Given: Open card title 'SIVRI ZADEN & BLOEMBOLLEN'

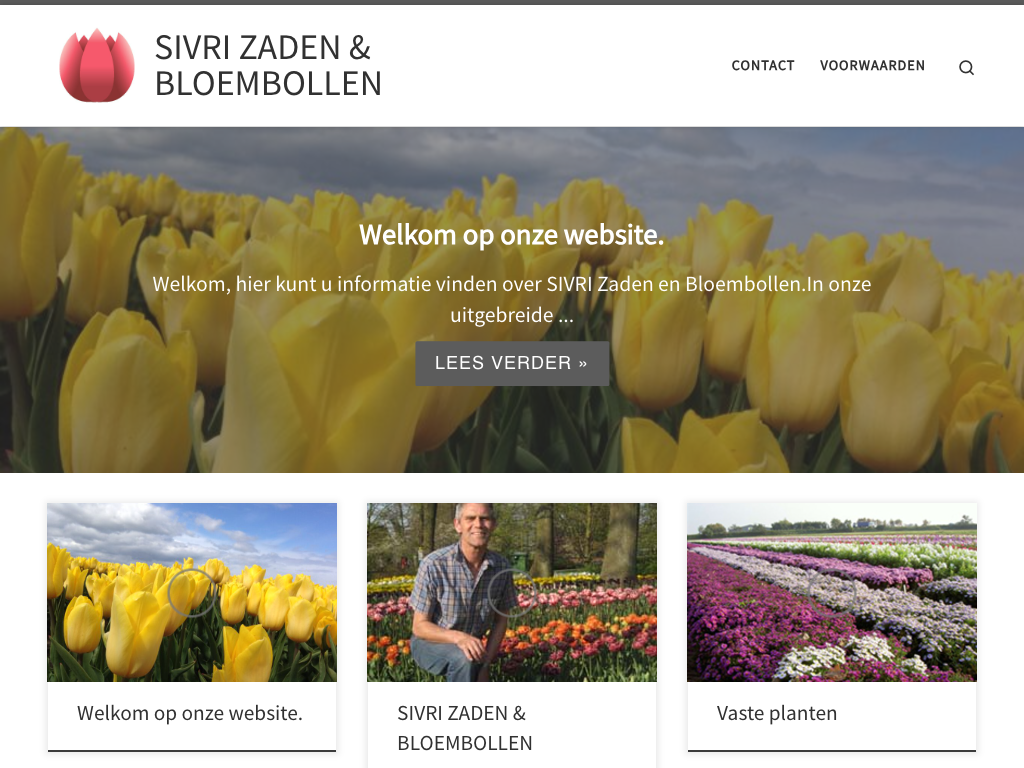Looking at the screenshot, I should 465,728.
